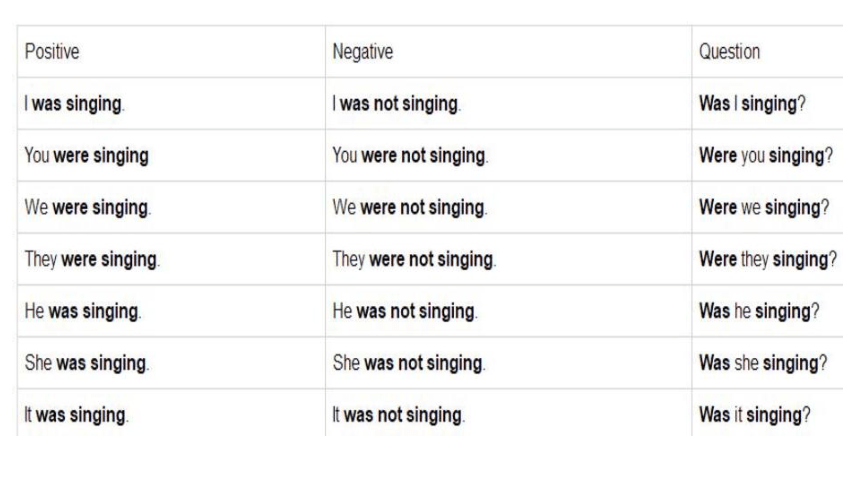Click the 'Were we singing?' question
860x484 pixels.
pos(764,207)
